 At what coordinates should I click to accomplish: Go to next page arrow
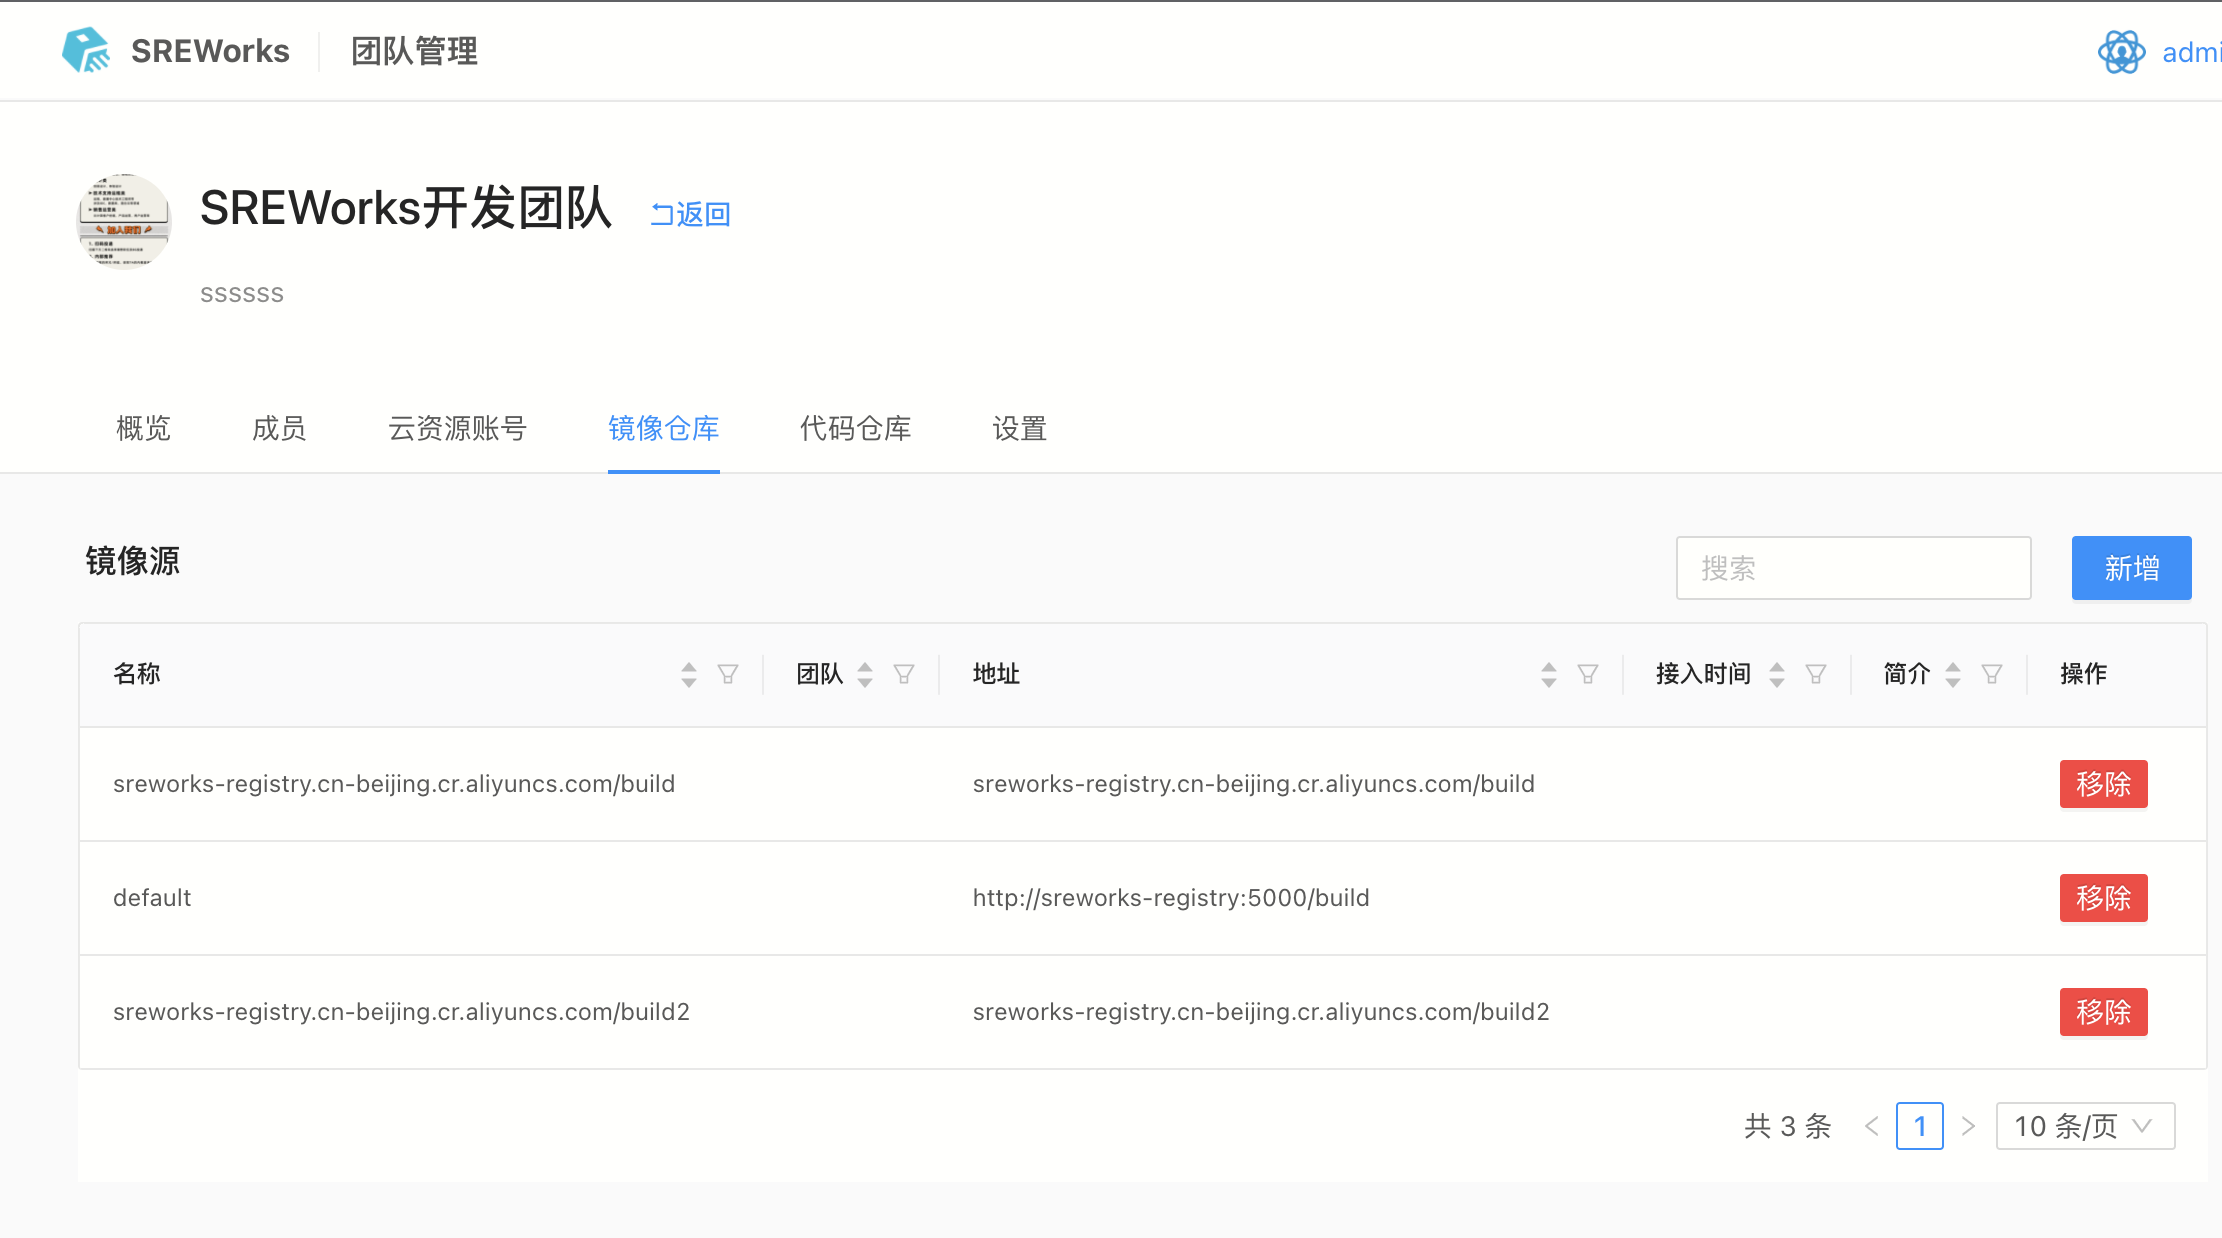1968,1126
